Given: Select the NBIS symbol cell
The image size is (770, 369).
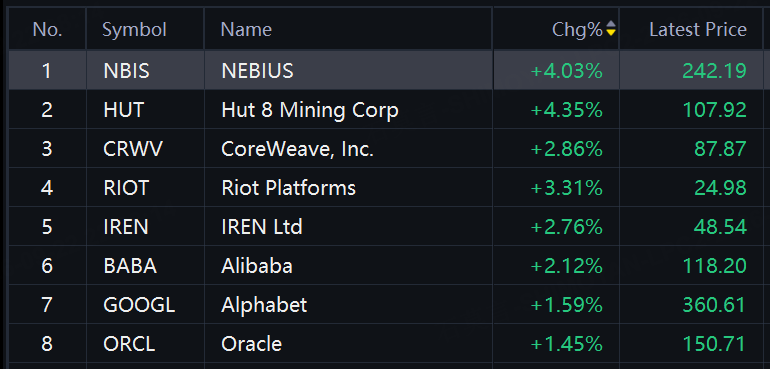Looking at the screenshot, I should [x=145, y=70].
